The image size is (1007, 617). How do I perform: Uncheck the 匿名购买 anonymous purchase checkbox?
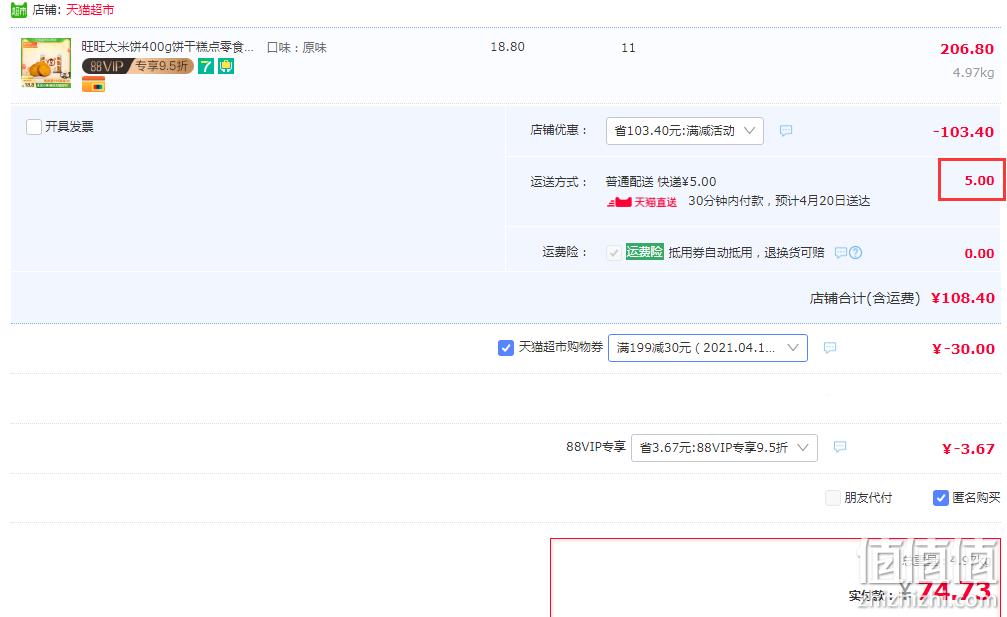click(x=940, y=498)
